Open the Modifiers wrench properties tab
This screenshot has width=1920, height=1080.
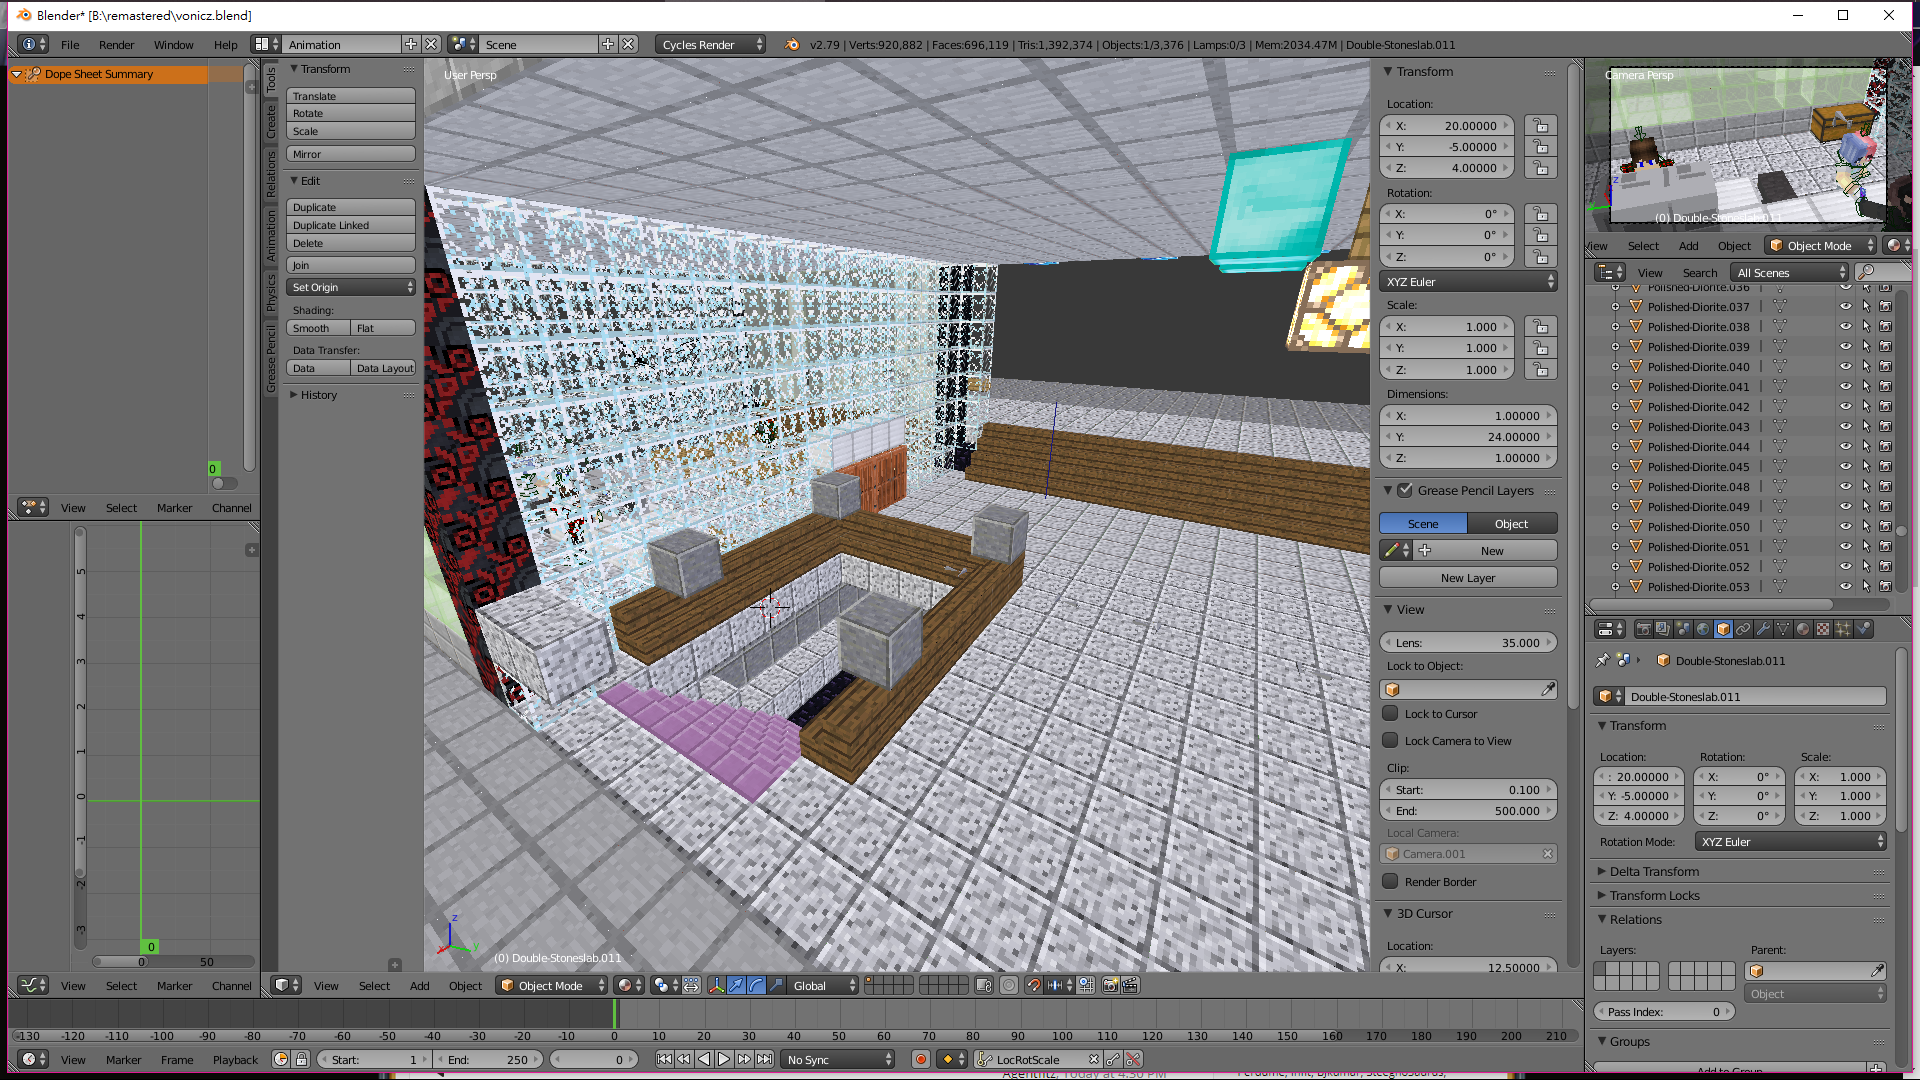click(x=1763, y=629)
